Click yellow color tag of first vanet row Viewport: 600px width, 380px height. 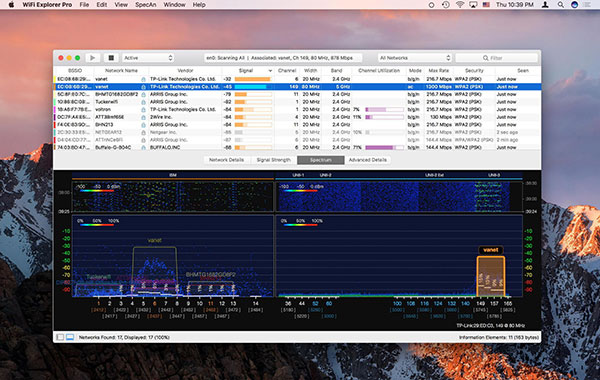pos(55,79)
